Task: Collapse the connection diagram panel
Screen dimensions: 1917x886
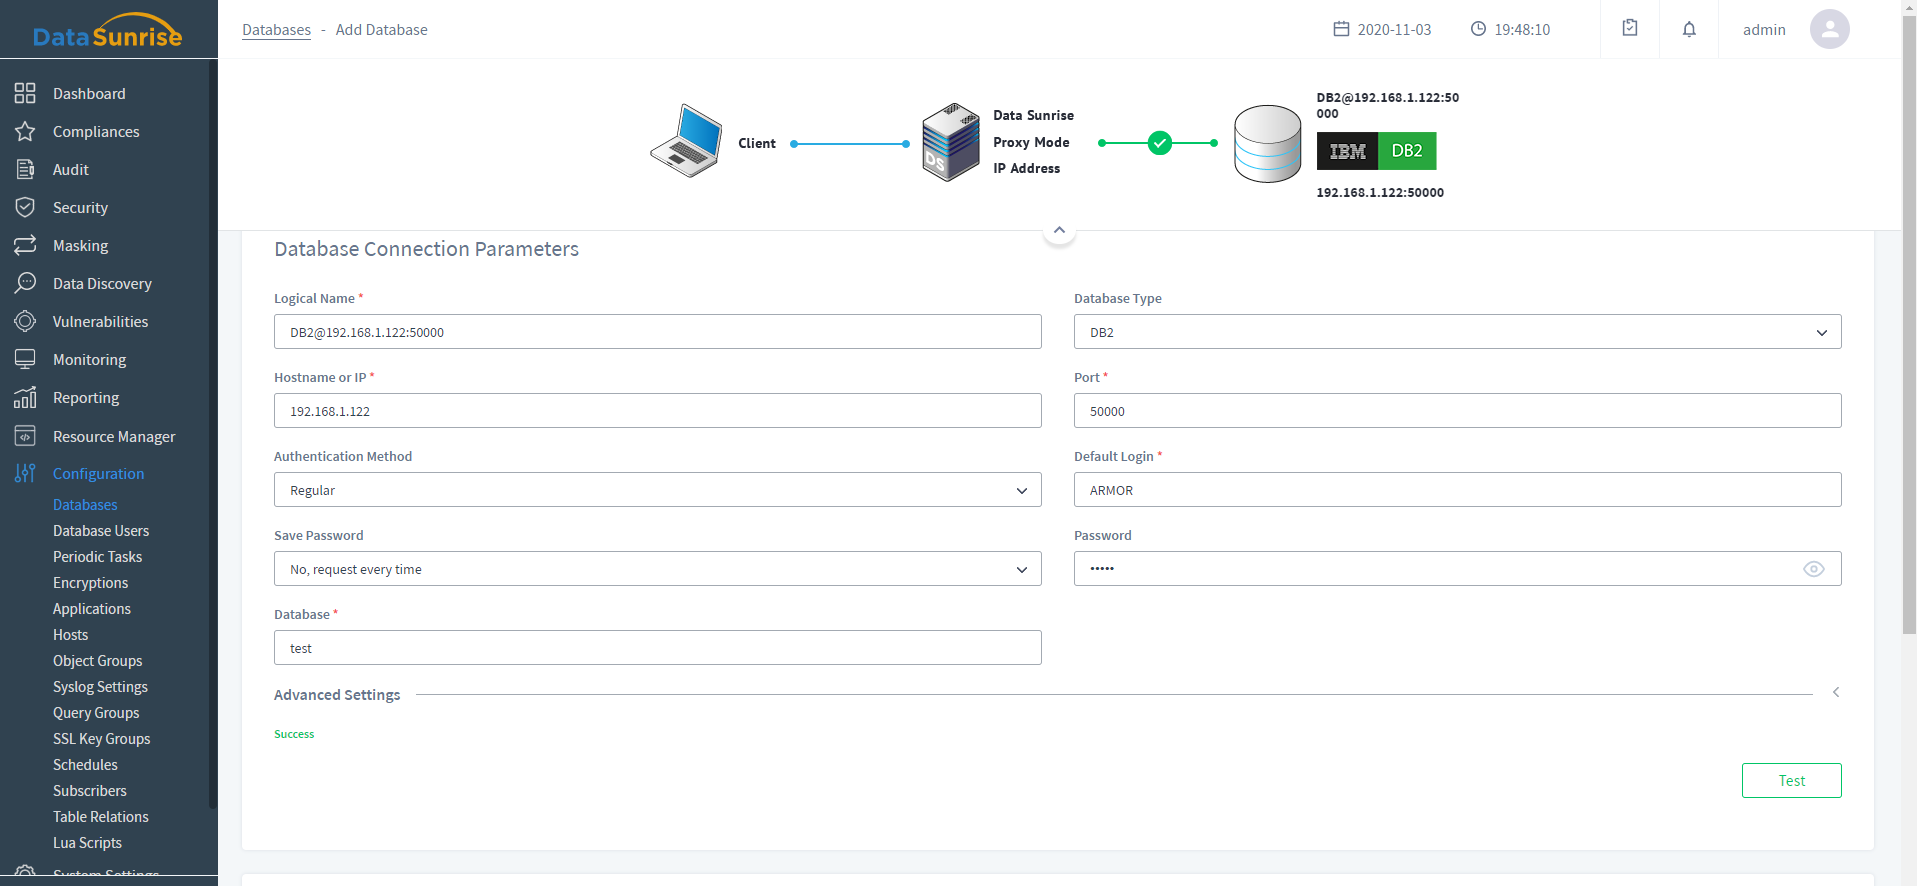Action: coord(1059,231)
